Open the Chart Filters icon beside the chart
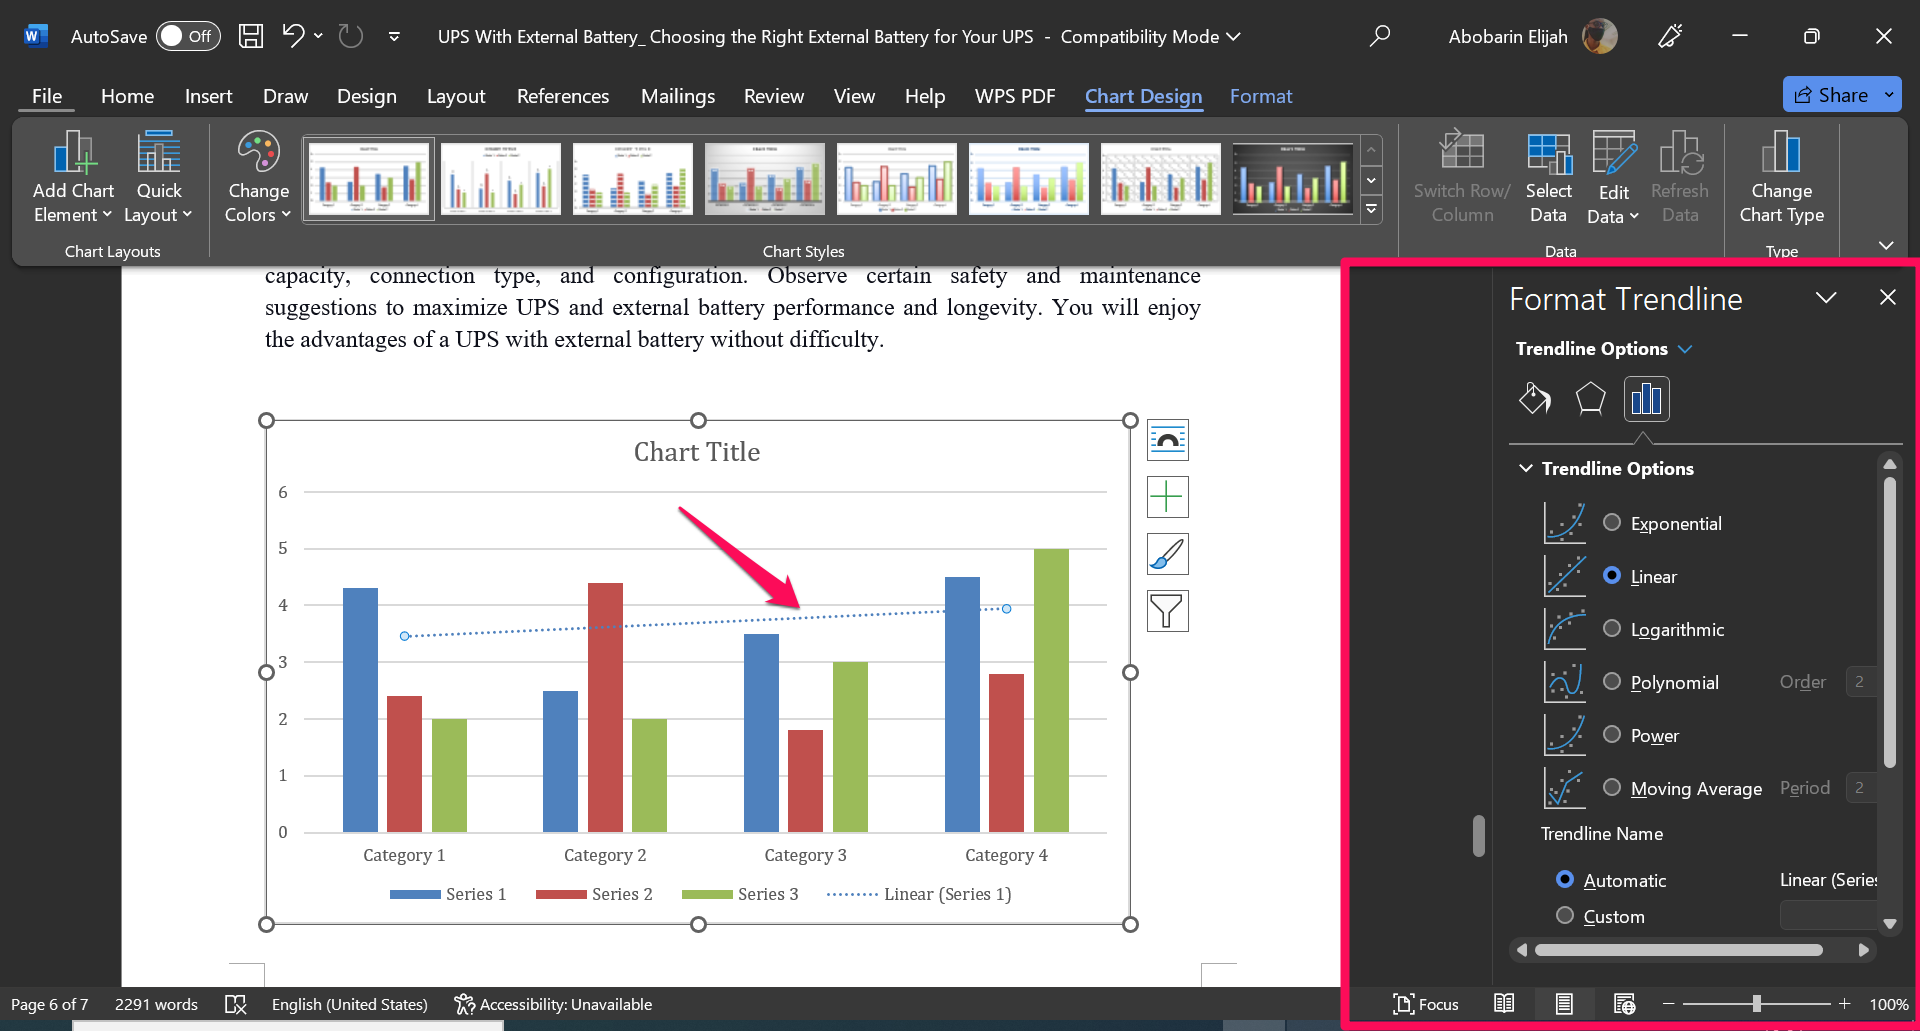This screenshot has height=1031, width=1920. 1167,611
